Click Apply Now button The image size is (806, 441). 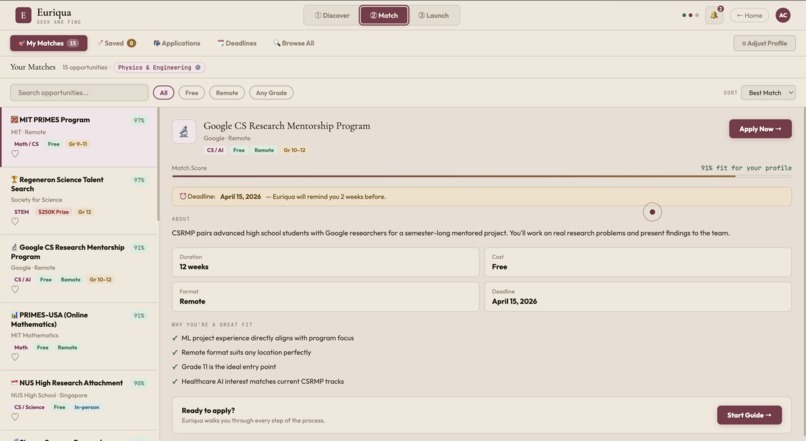(760, 129)
